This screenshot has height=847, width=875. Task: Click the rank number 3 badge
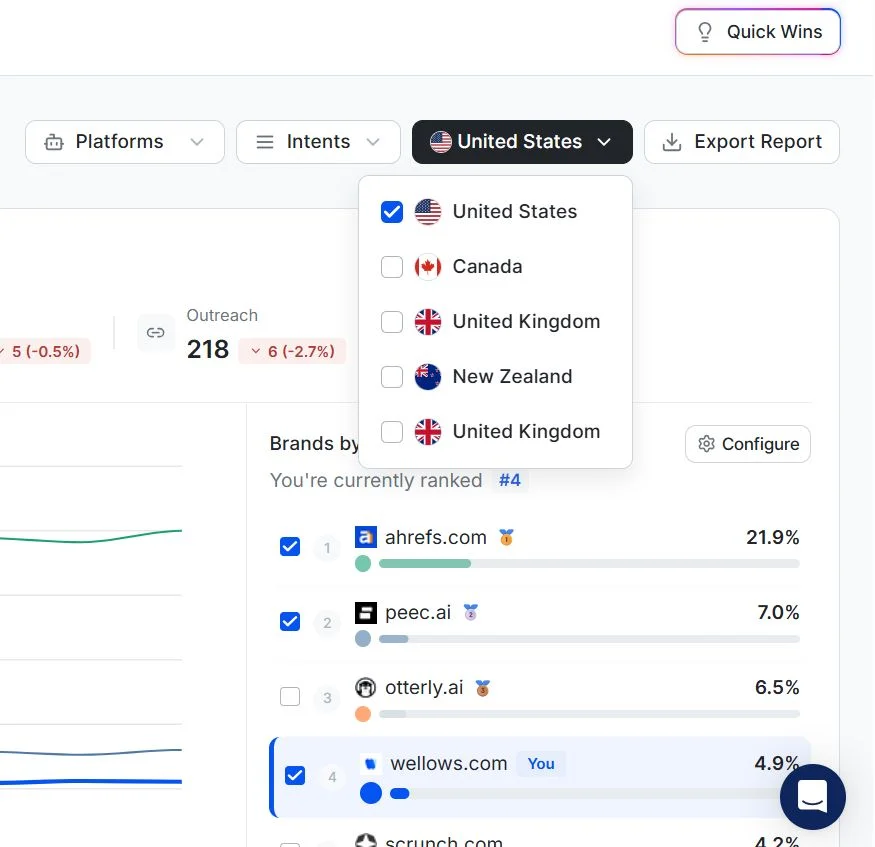pyautogui.click(x=327, y=697)
